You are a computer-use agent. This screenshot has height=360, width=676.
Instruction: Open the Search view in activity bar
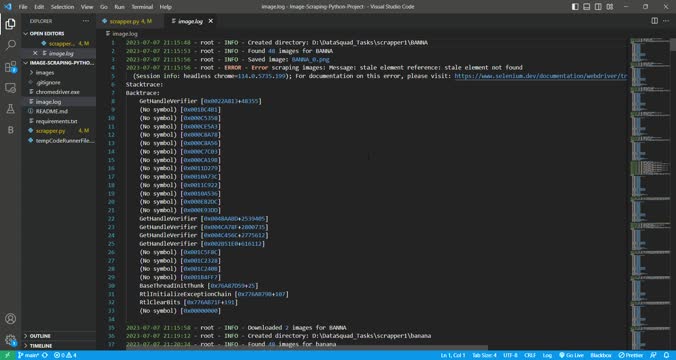tap(10, 45)
